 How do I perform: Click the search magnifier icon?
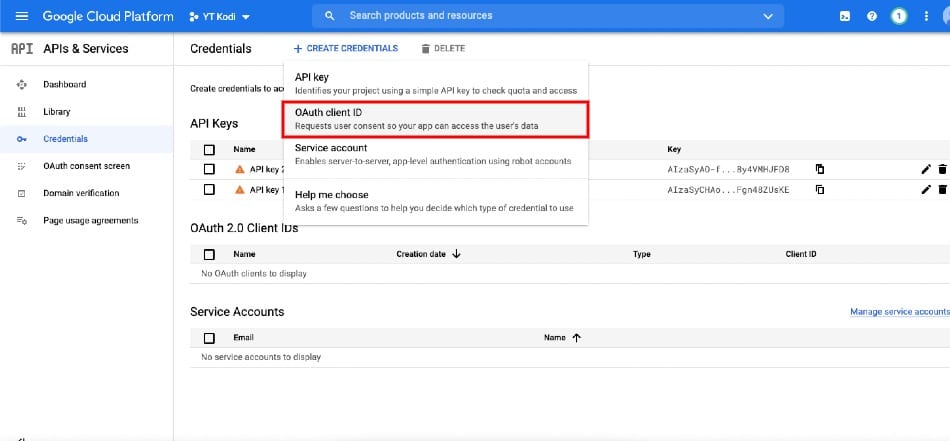[x=330, y=16]
